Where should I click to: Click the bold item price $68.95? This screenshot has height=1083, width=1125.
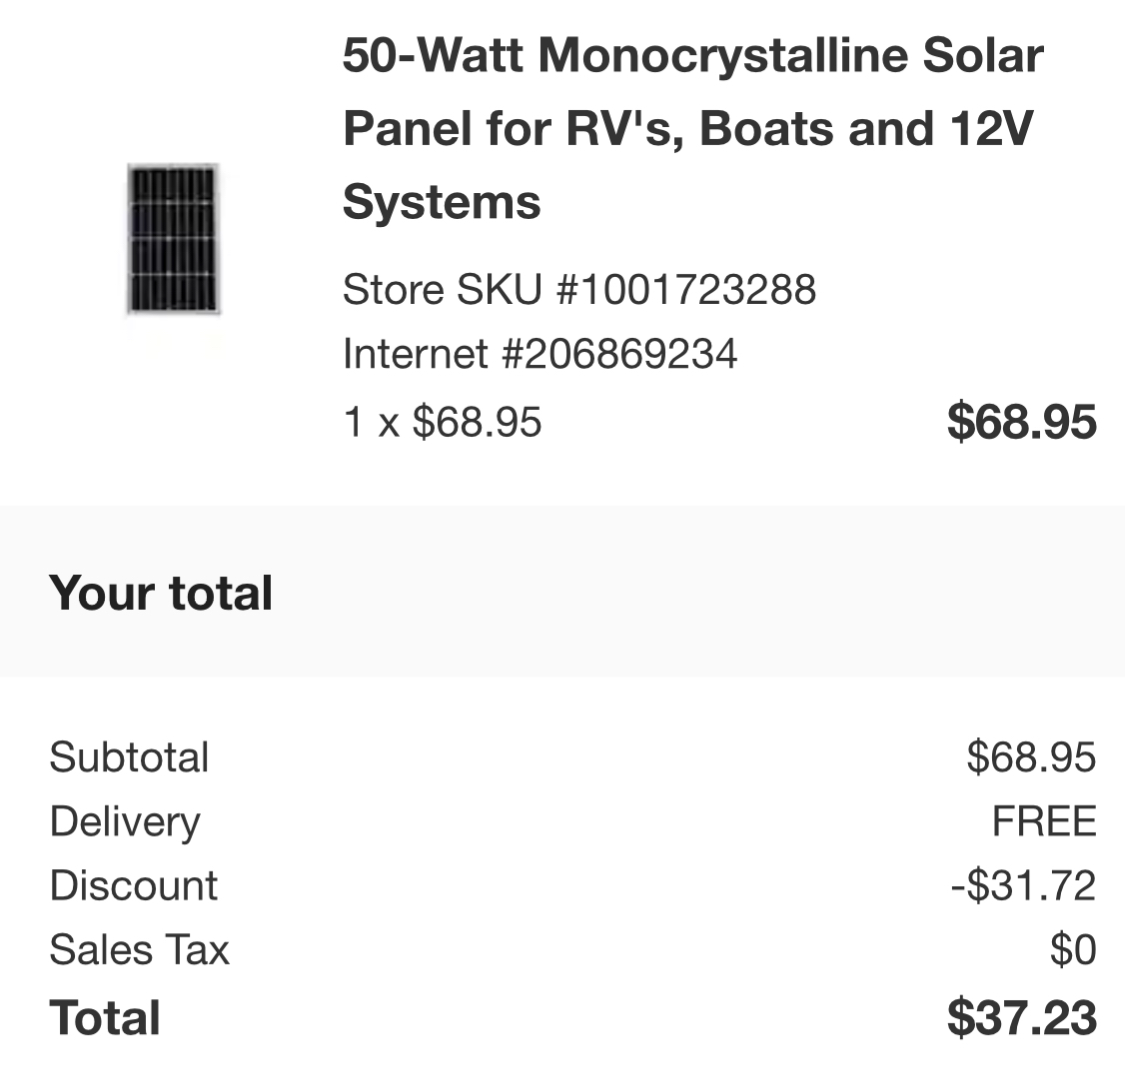tap(1022, 421)
